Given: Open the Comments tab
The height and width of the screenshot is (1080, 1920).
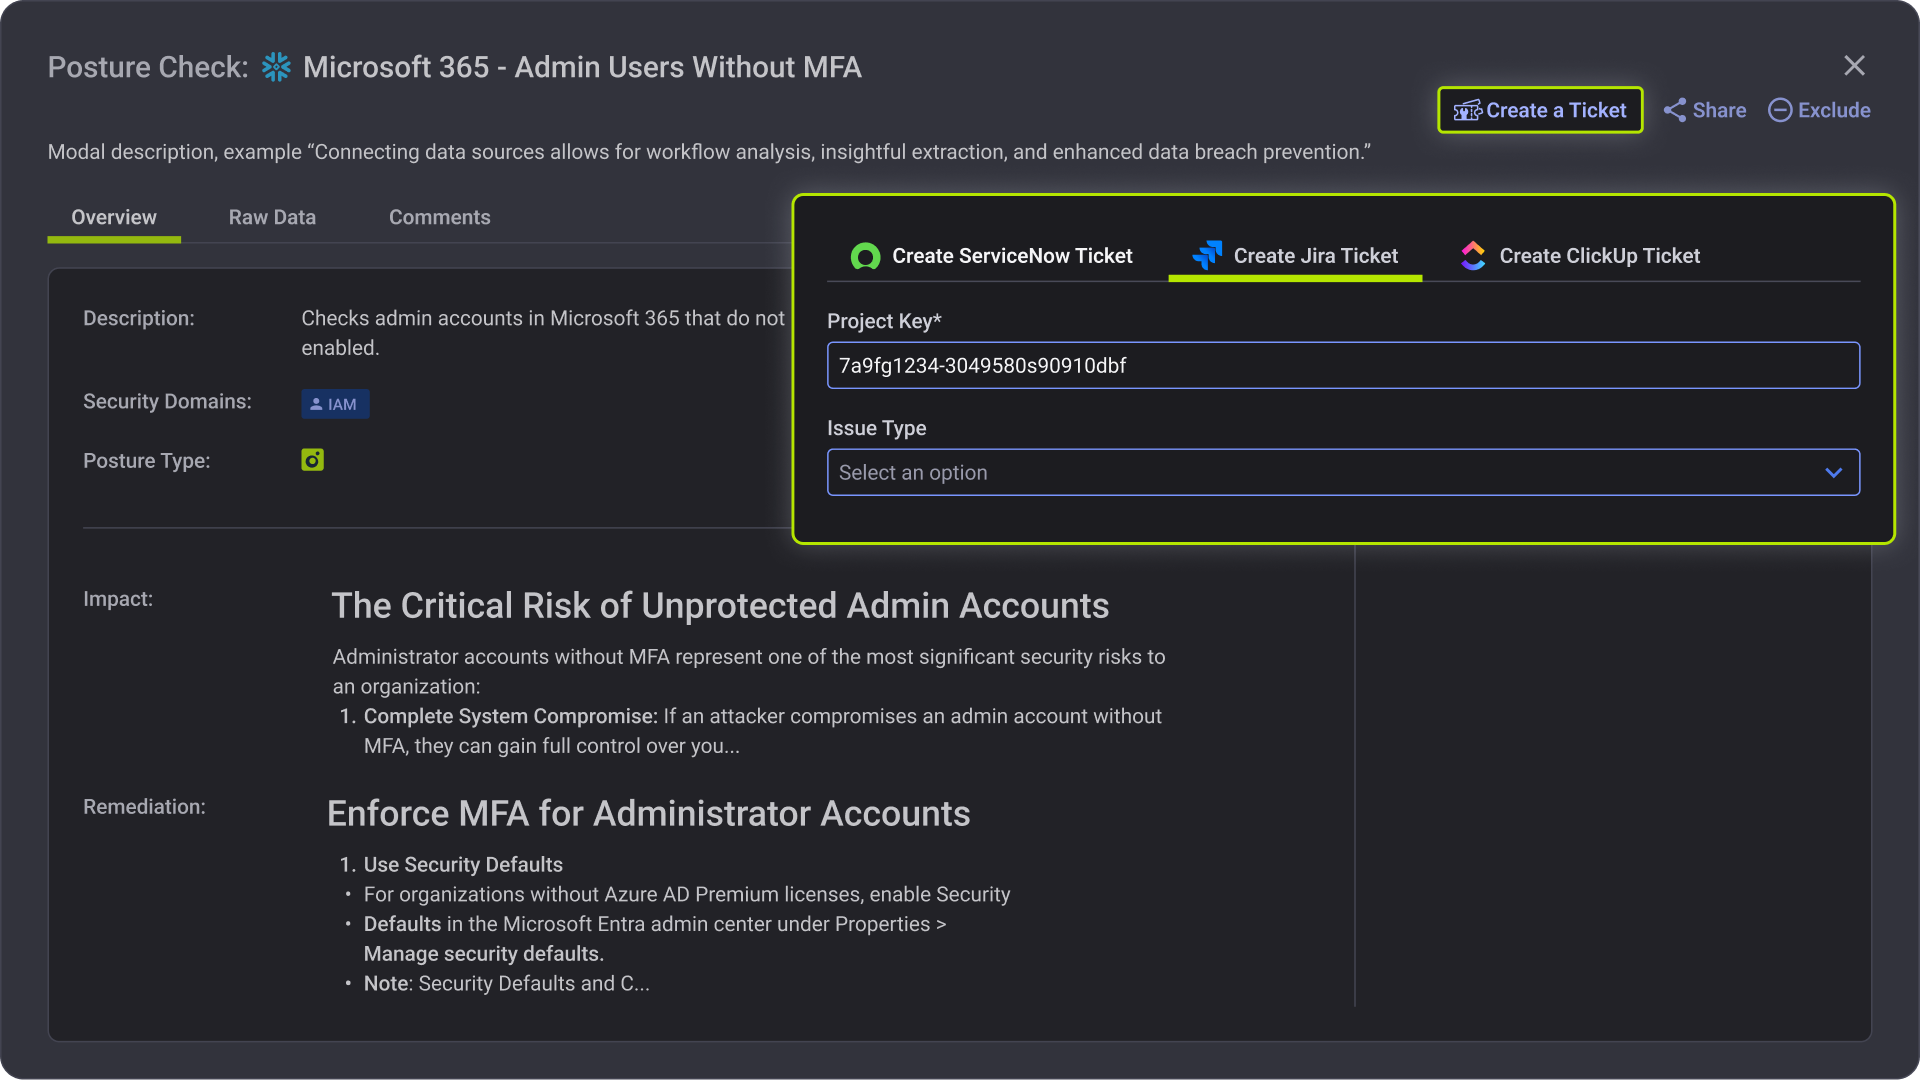Looking at the screenshot, I should pos(440,217).
